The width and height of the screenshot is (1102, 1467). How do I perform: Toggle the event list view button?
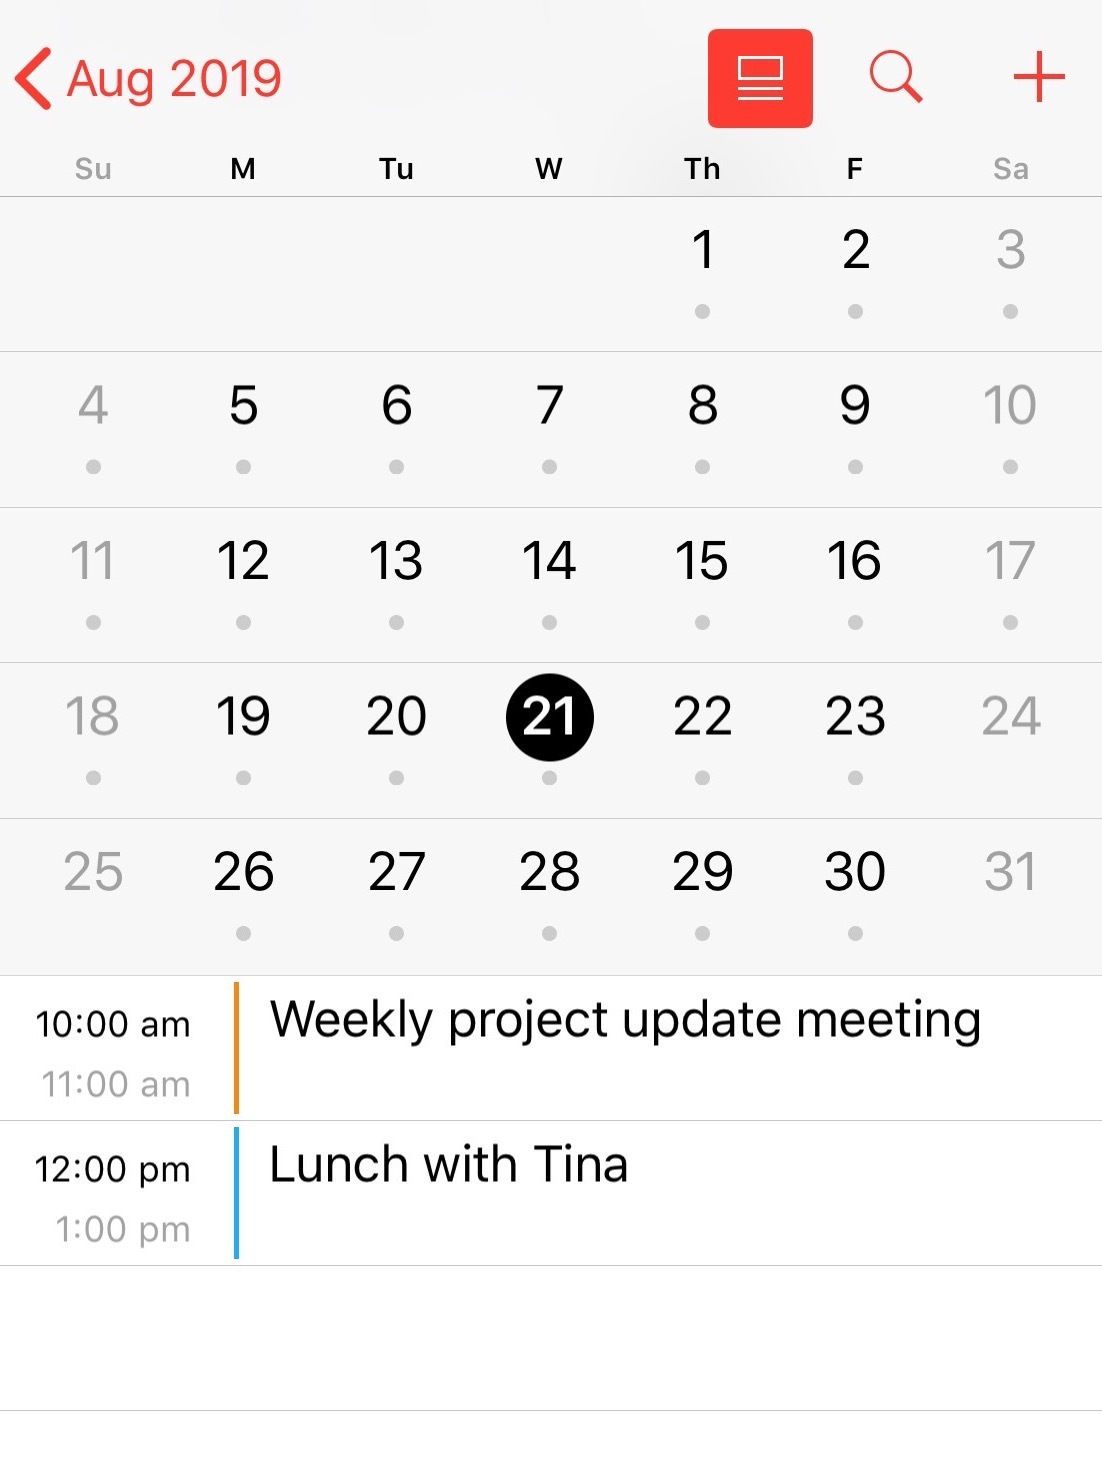(760, 78)
